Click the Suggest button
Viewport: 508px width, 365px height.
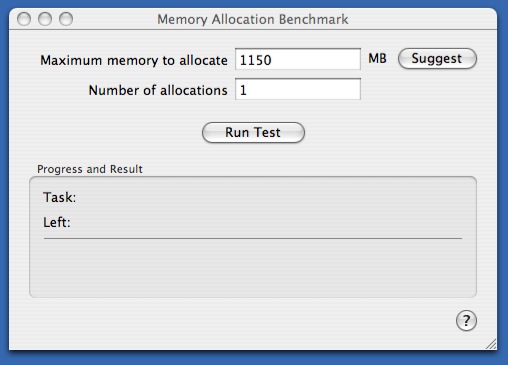point(437,59)
